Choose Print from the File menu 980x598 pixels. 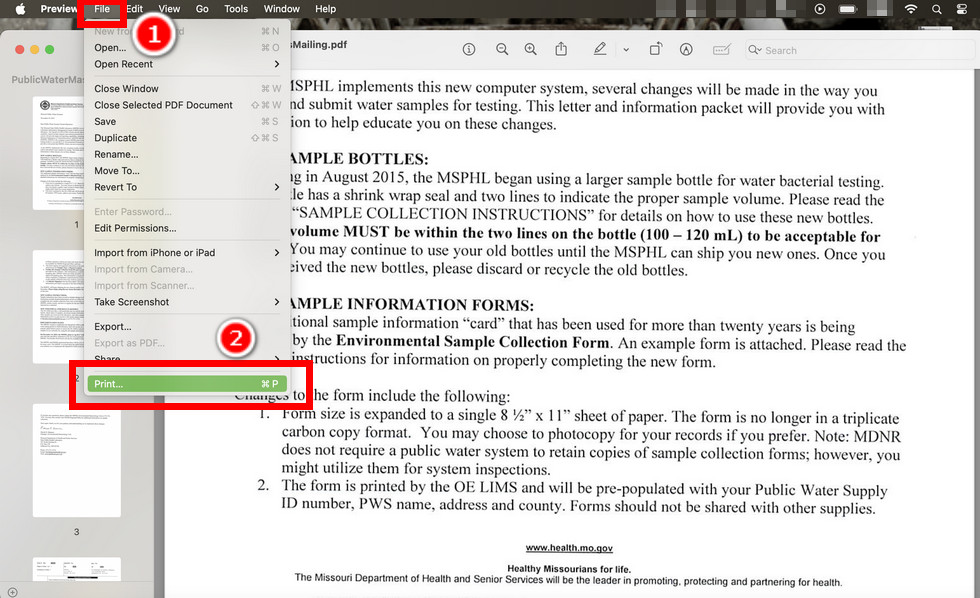(108, 383)
